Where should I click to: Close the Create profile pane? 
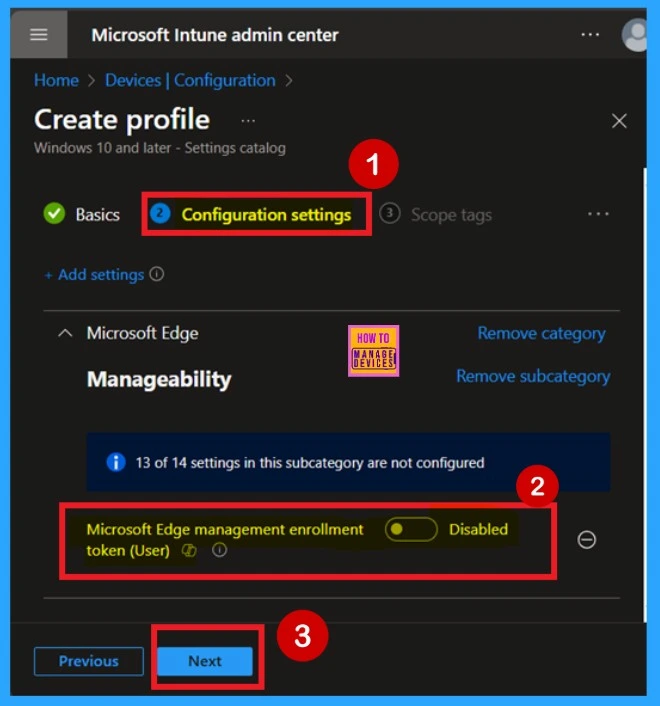point(619,121)
